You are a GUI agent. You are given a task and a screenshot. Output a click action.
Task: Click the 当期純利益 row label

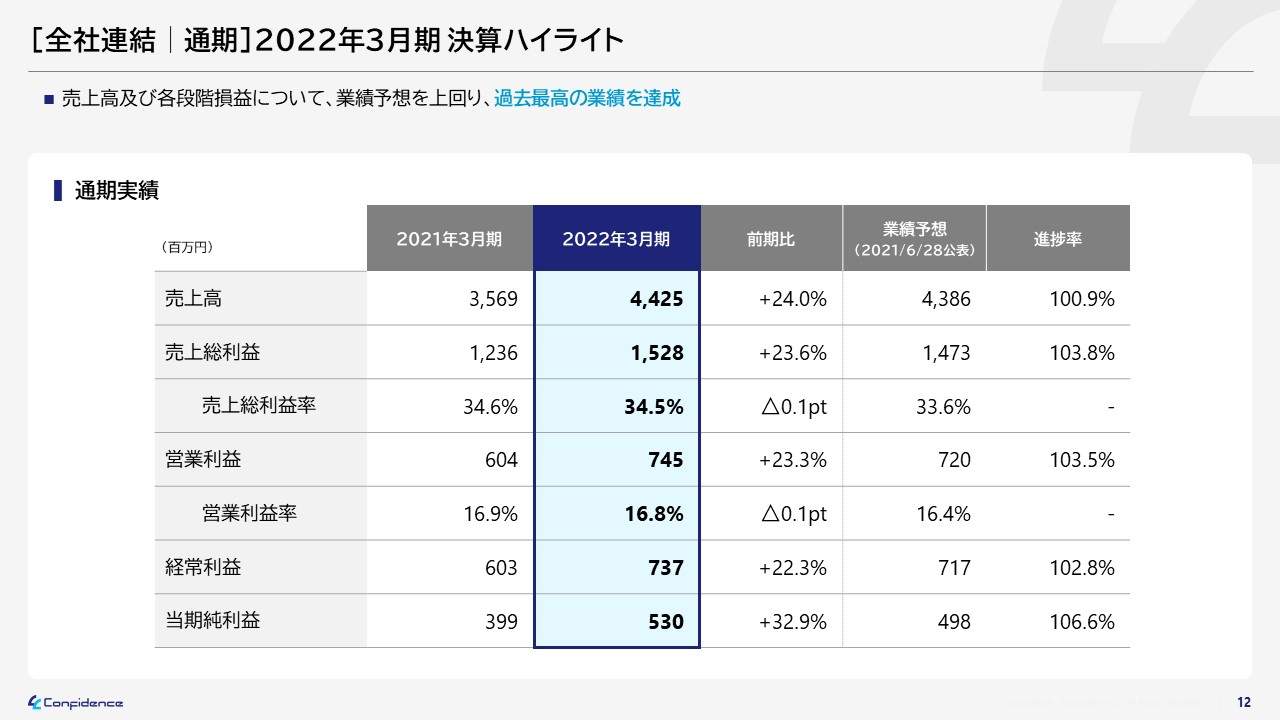coord(212,621)
